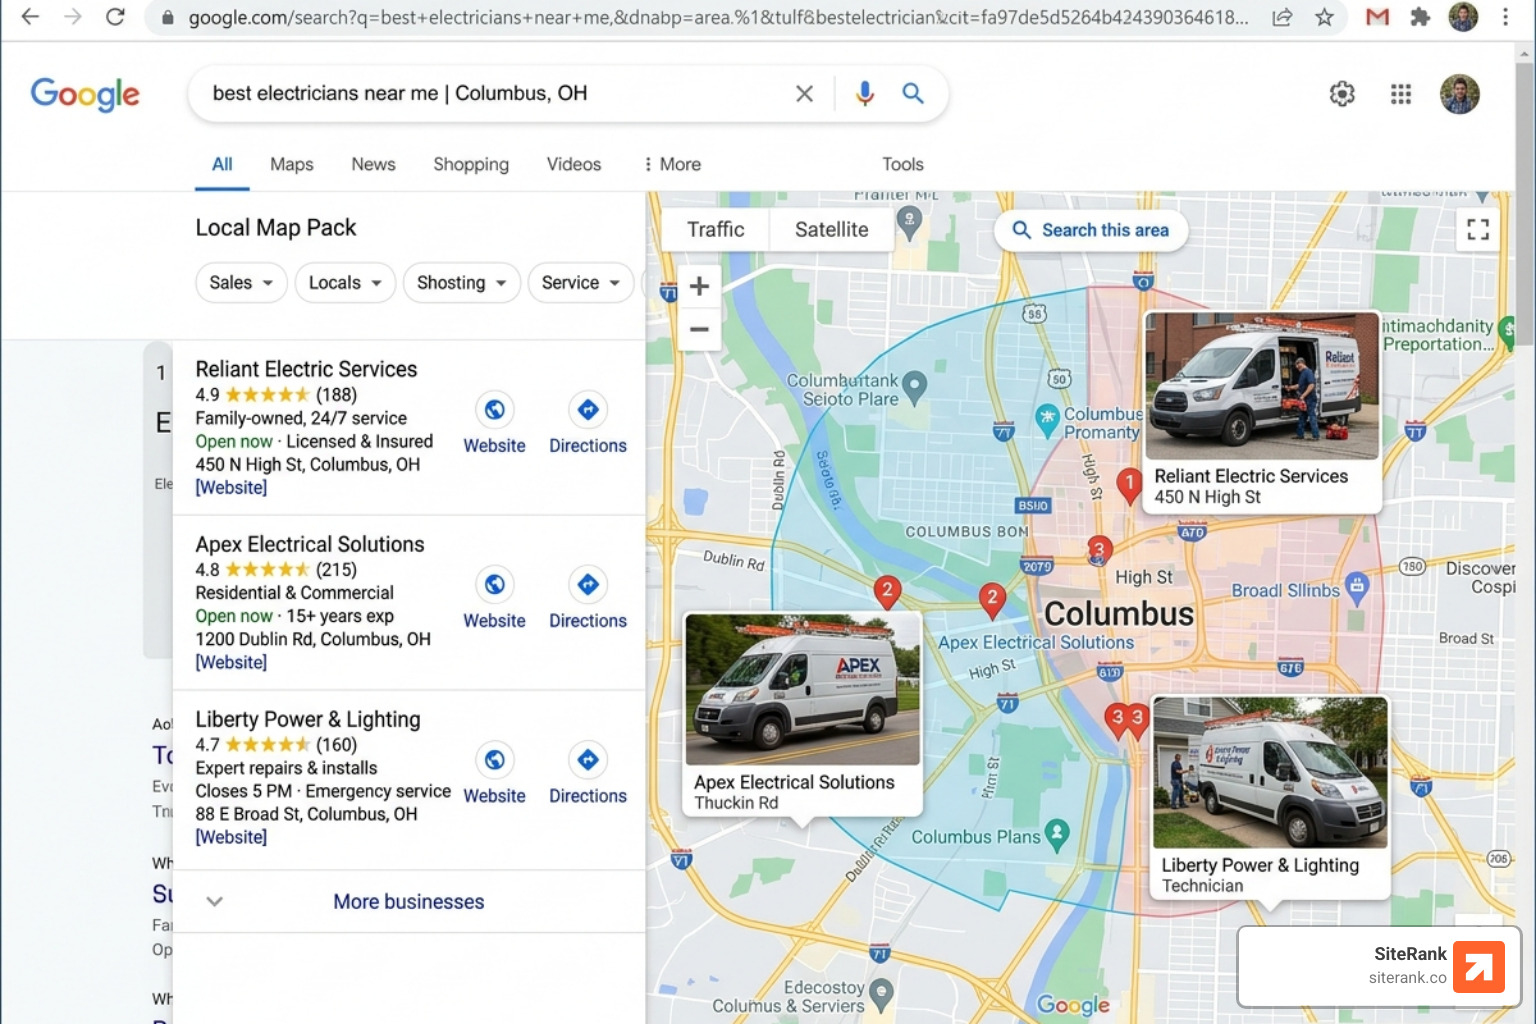
Task: Open the Tools option
Action: tap(903, 164)
